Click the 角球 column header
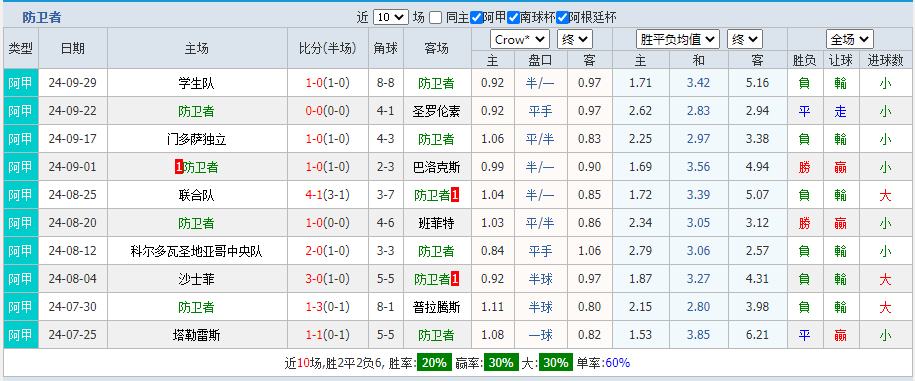This screenshot has width=915, height=381. point(386,48)
